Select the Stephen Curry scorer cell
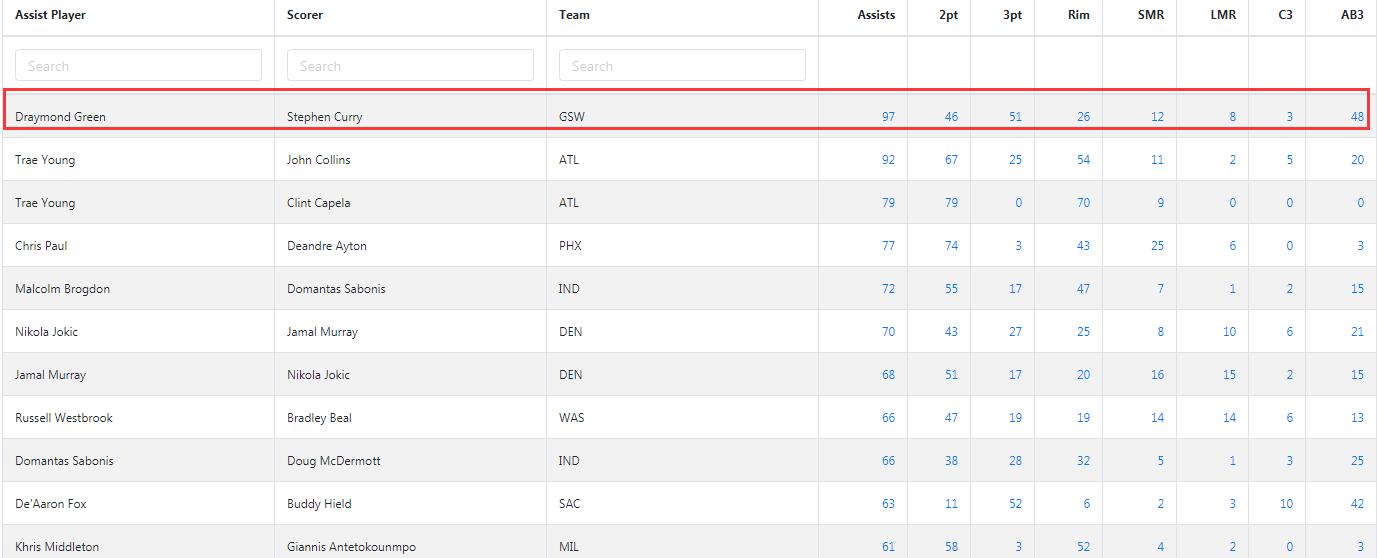1377x558 pixels. [410, 117]
